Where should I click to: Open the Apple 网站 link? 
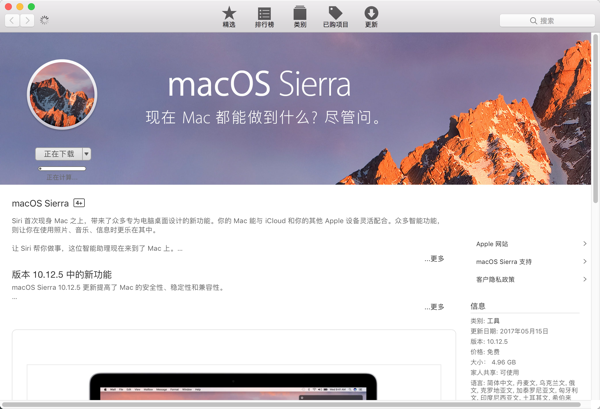[492, 244]
